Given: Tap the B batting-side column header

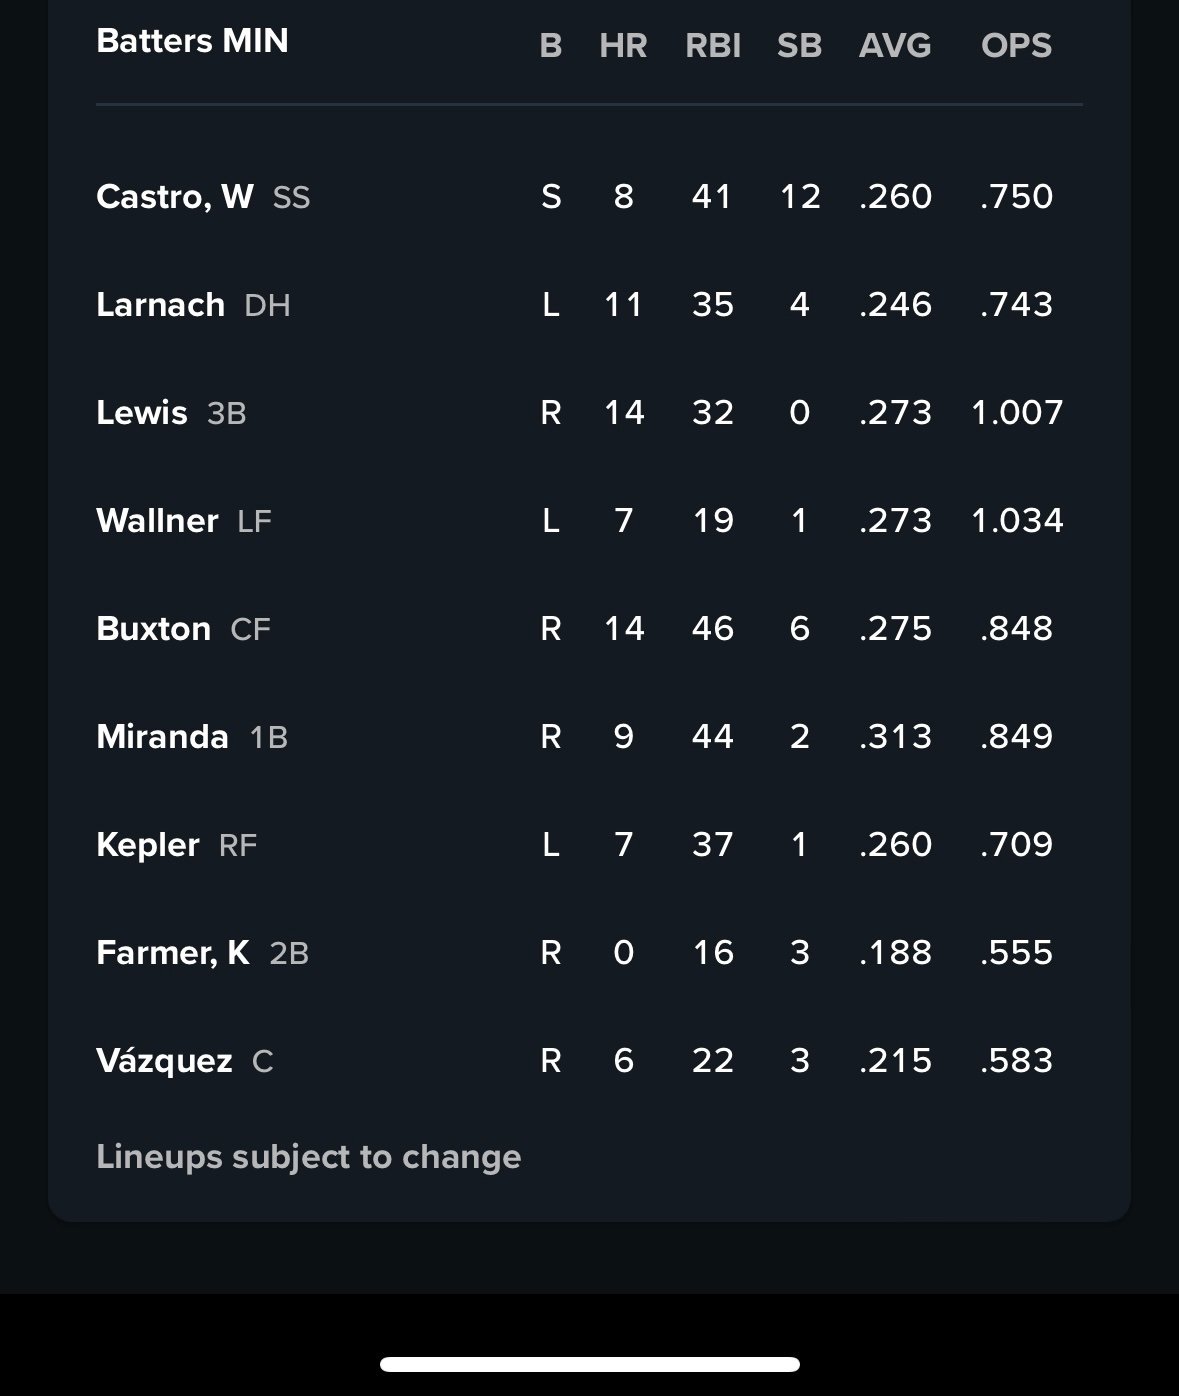Looking at the screenshot, I should [x=550, y=45].
